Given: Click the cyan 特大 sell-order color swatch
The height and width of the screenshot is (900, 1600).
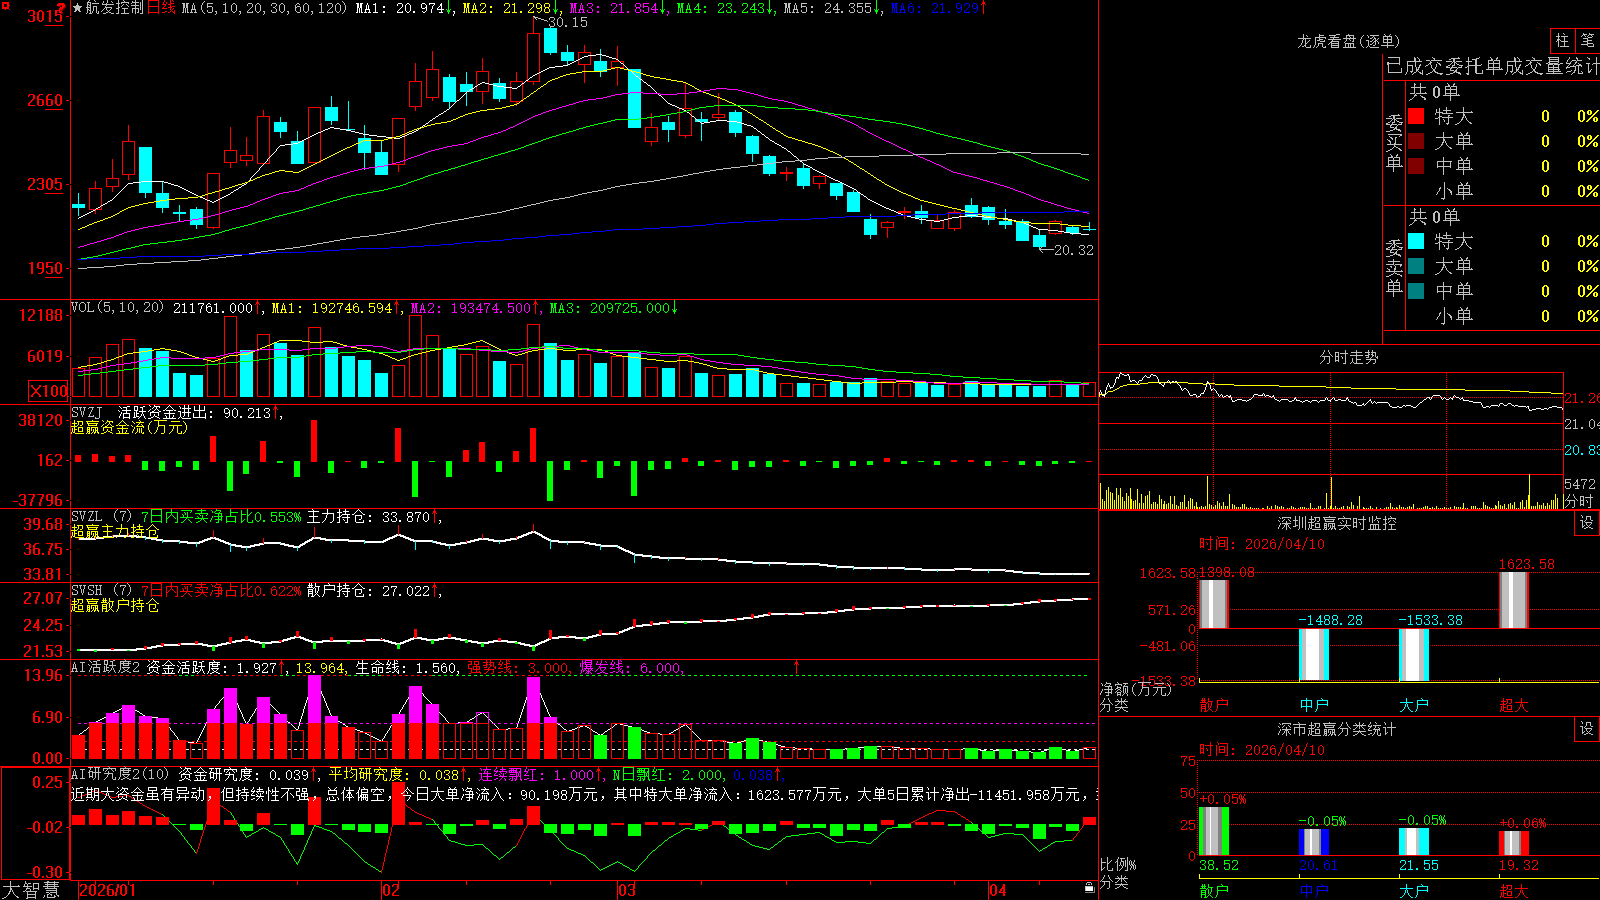Looking at the screenshot, I should coord(1416,241).
